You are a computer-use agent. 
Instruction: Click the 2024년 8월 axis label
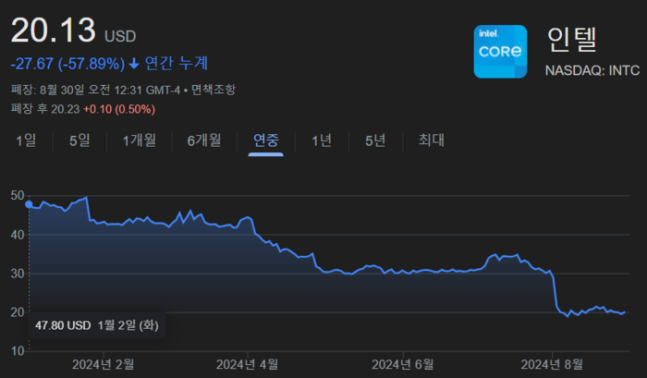tap(552, 365)
